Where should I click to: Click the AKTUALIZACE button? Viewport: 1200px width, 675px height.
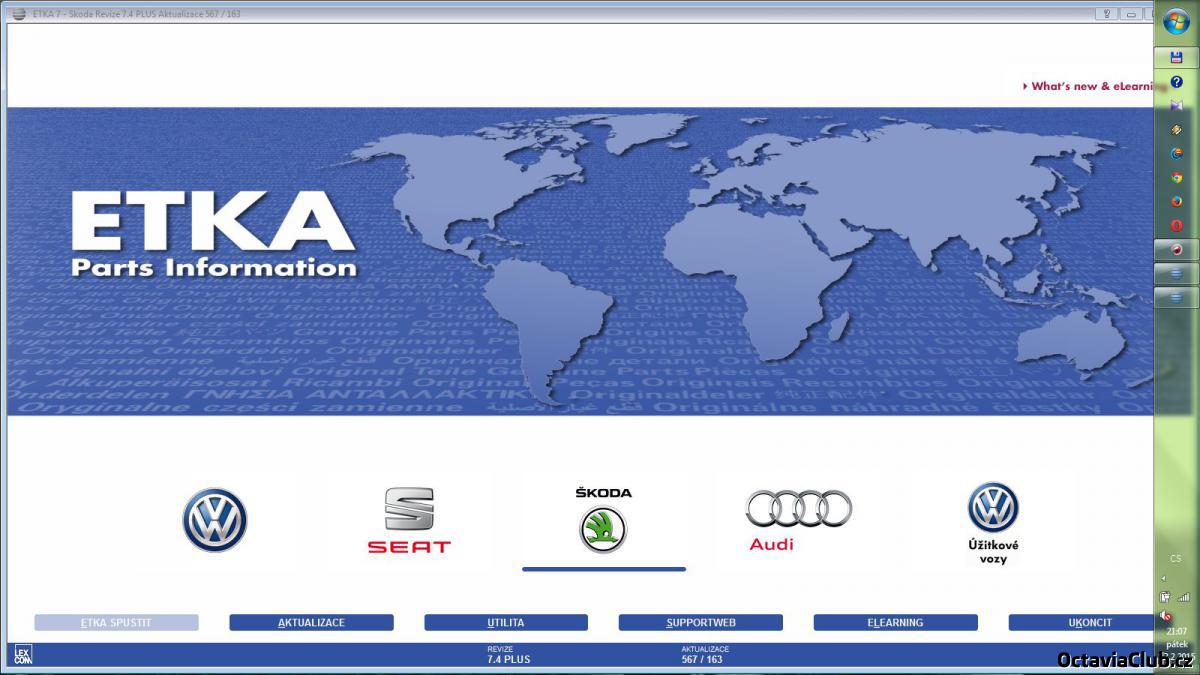click(311, 622)
